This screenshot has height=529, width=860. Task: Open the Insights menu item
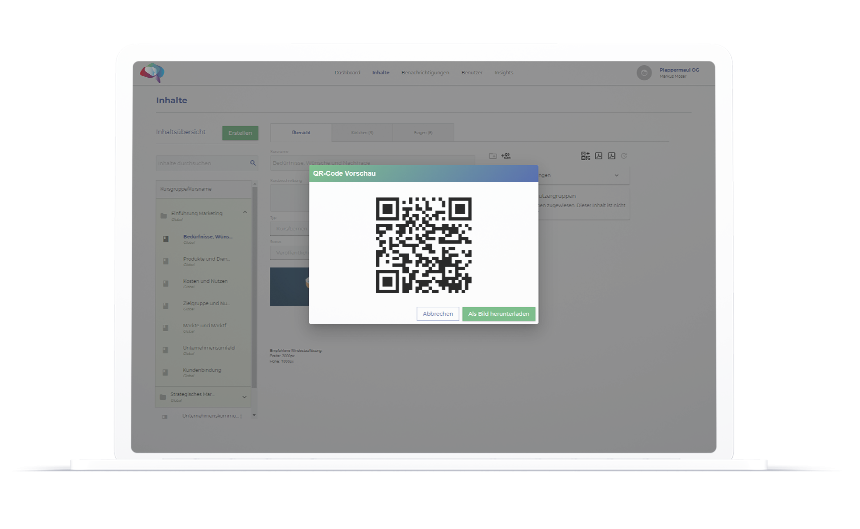pyautogui.click(x=503, y=72)
